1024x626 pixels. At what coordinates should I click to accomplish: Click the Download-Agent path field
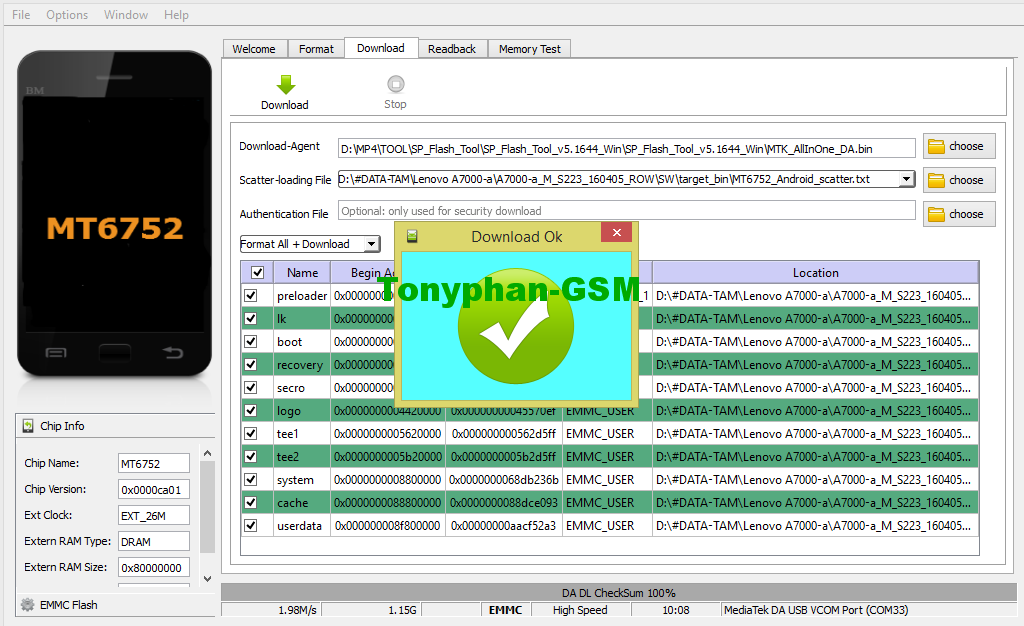pos(626,148)
